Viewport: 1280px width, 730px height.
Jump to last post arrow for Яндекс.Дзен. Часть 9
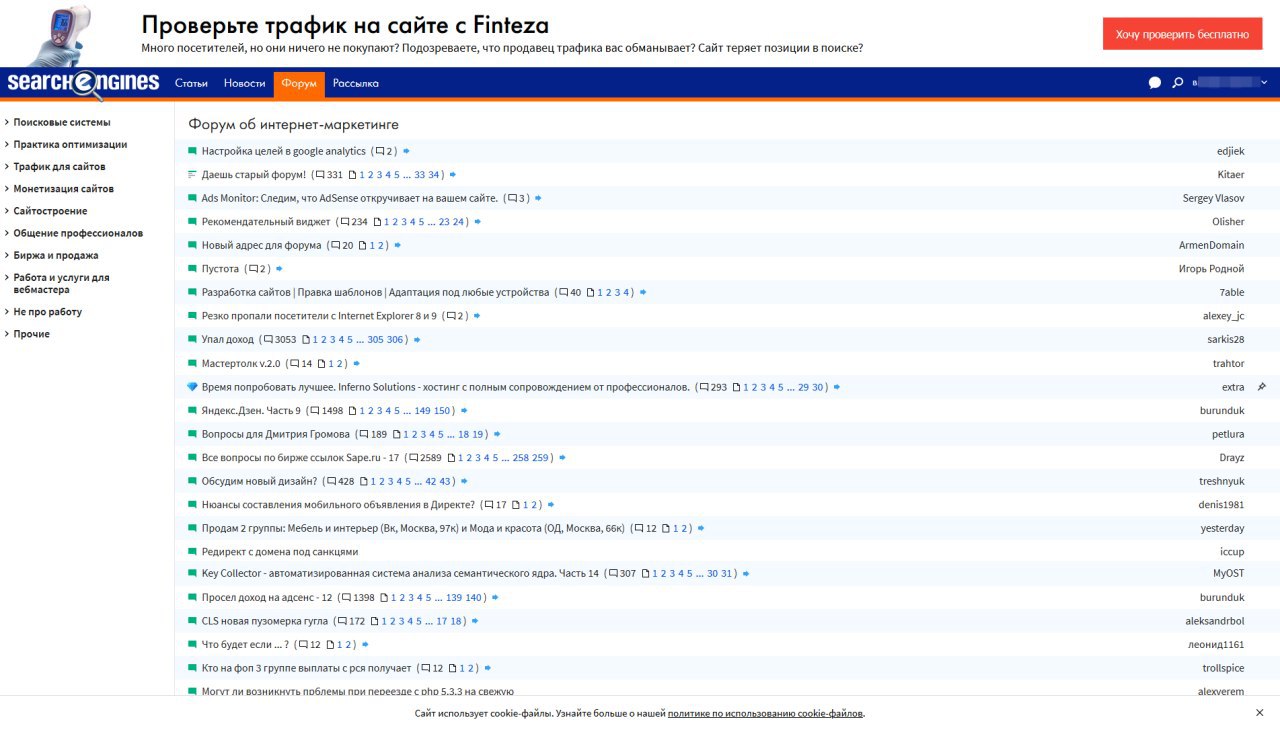tap(464, 411)
